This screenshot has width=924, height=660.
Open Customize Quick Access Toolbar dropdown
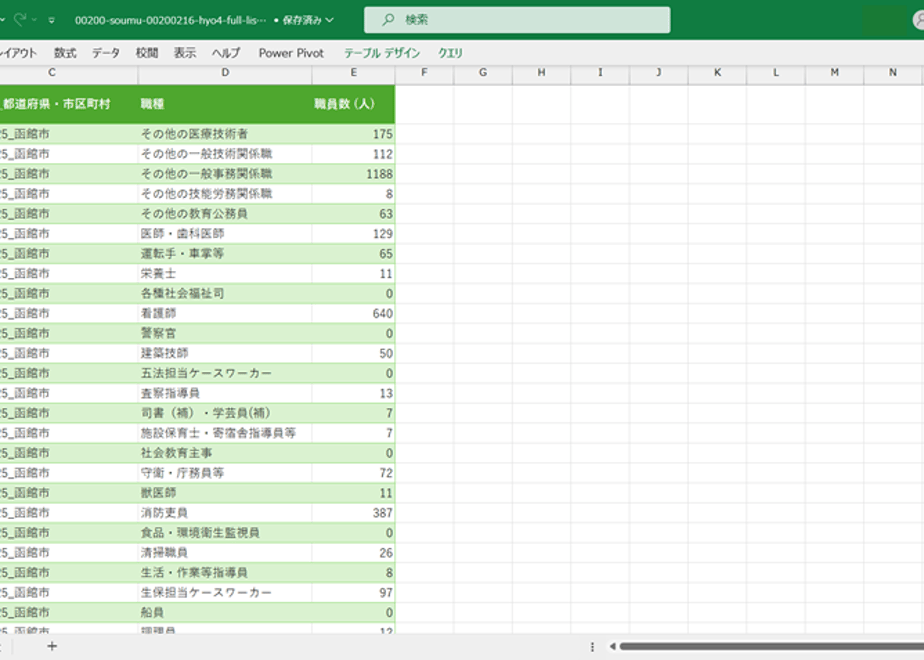(x=52, y=20)
